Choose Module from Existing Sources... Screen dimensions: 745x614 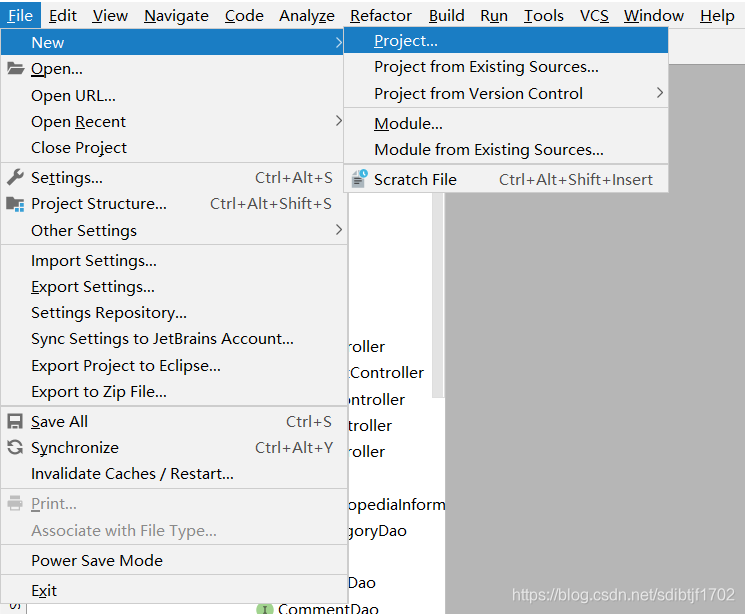pos(506,150)
